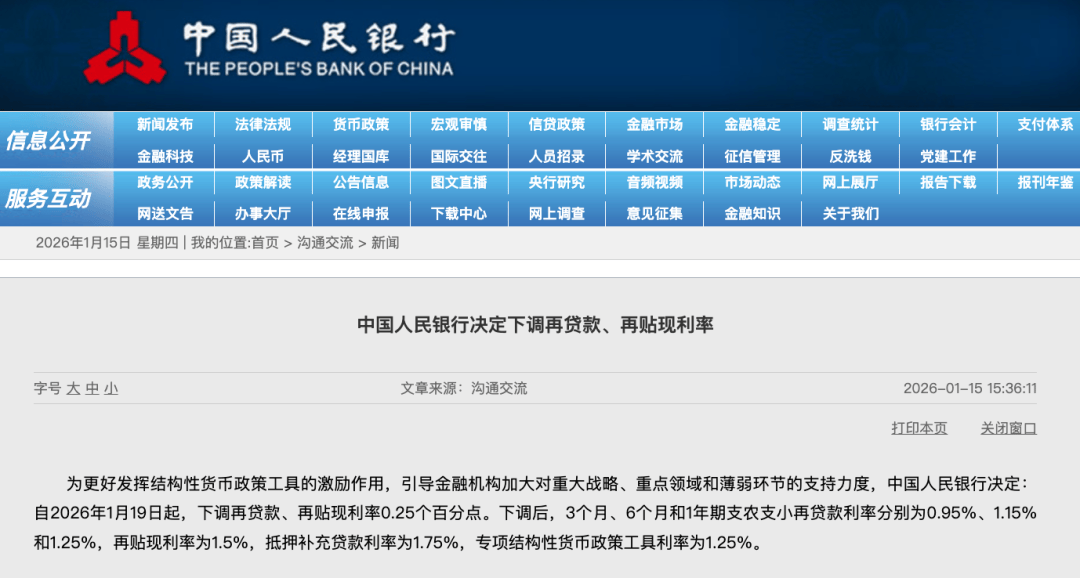Viewport: 1080px width, 578px height.
Task: Go to 音频视频 section
Action: pyautogui.click(x=655, y=184)
